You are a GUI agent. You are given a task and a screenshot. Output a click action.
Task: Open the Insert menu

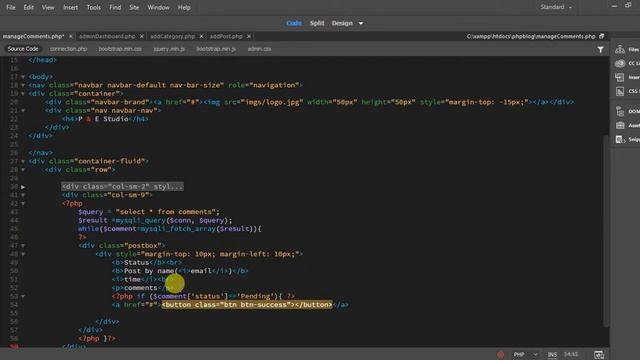[70, 7]
